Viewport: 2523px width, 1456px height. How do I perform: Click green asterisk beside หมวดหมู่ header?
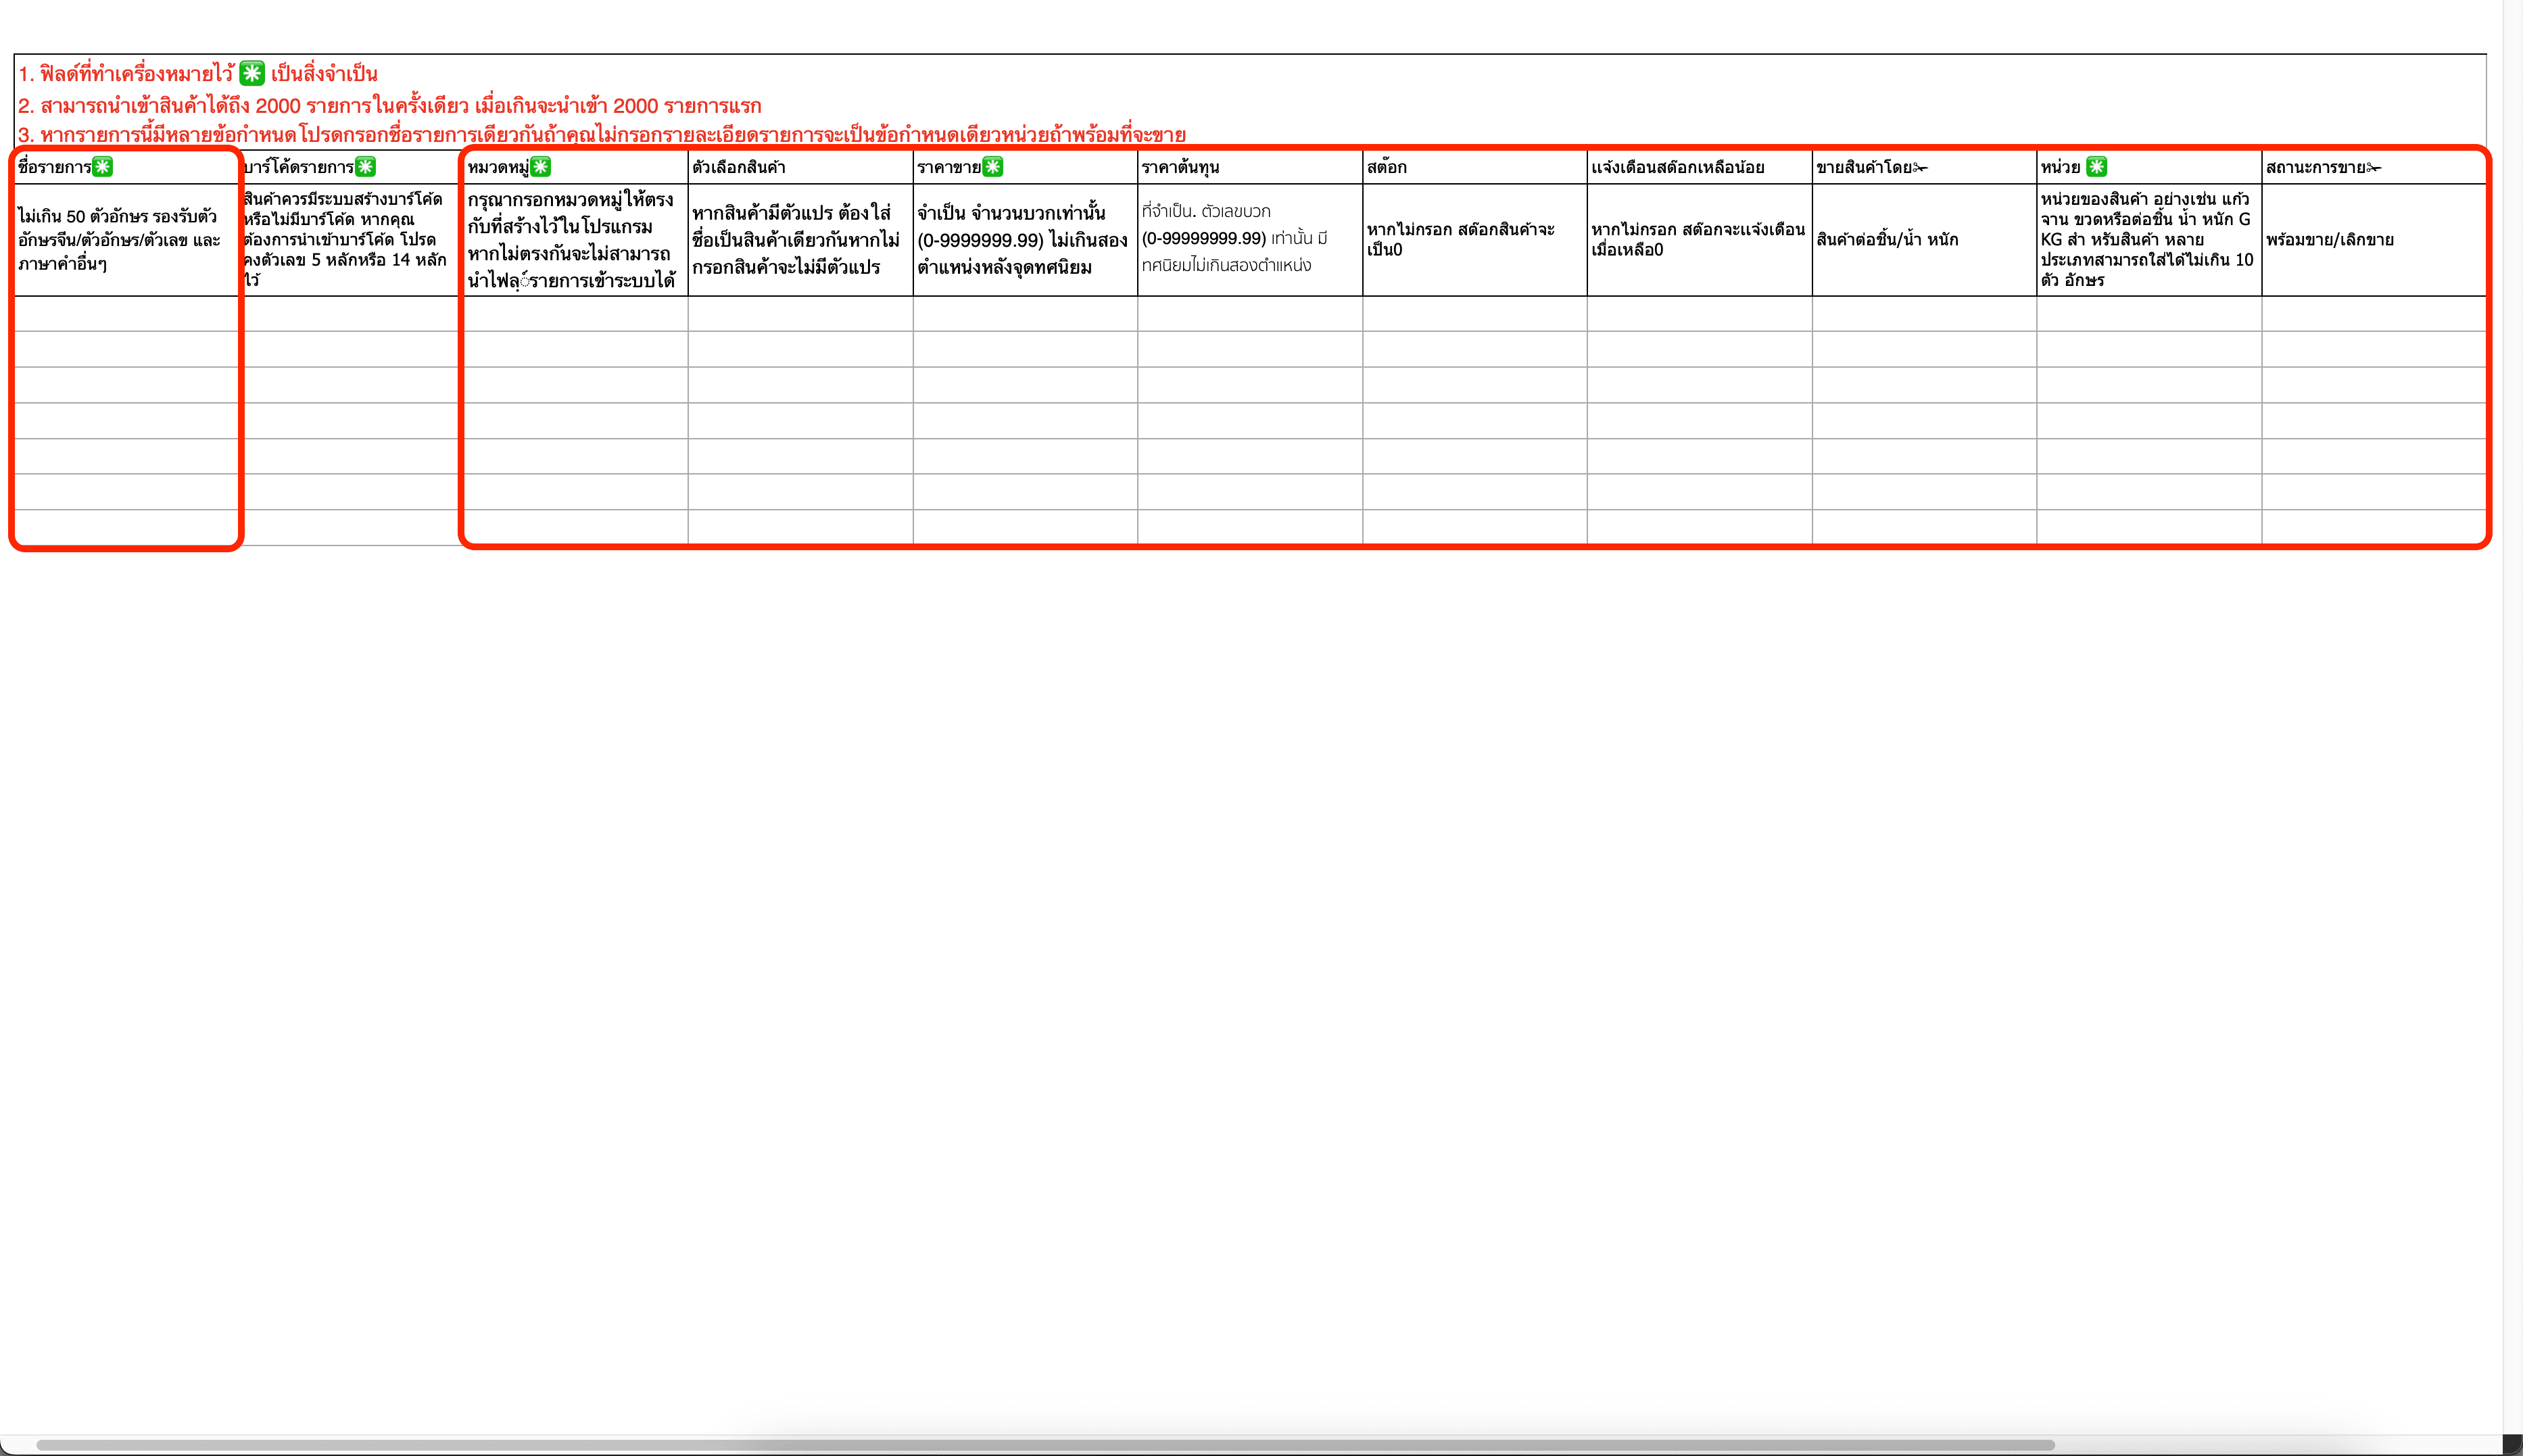[x=541, y=167]
